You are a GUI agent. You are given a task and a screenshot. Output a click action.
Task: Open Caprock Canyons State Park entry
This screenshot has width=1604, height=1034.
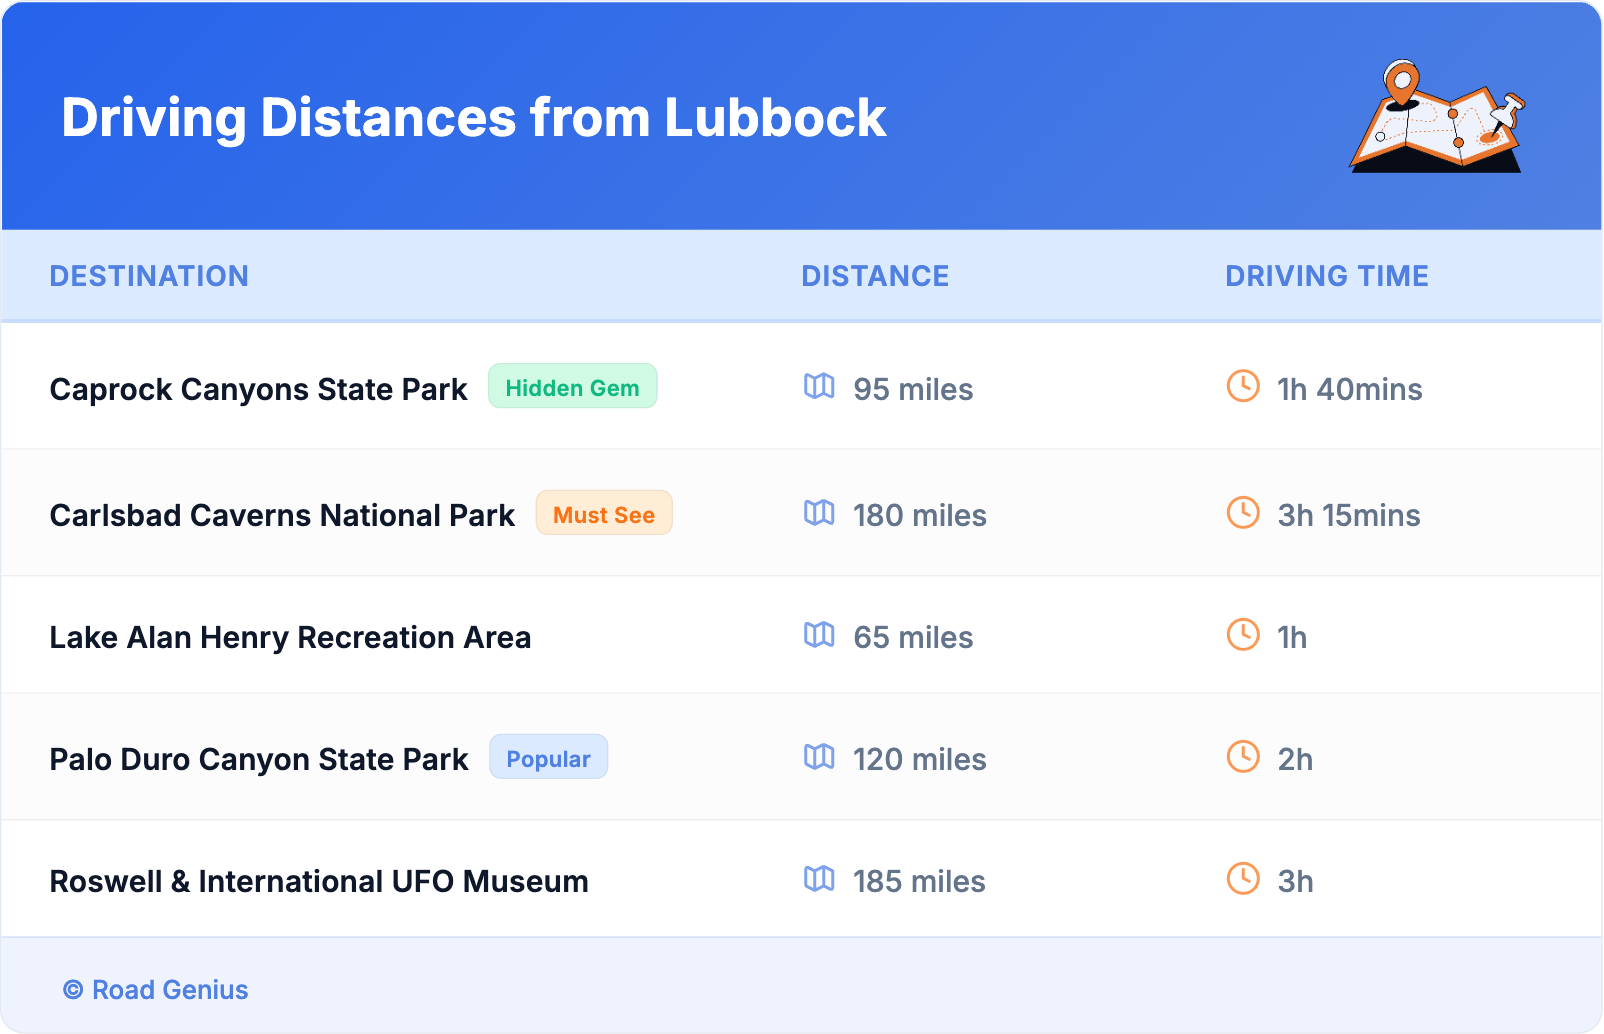(258, 389)
